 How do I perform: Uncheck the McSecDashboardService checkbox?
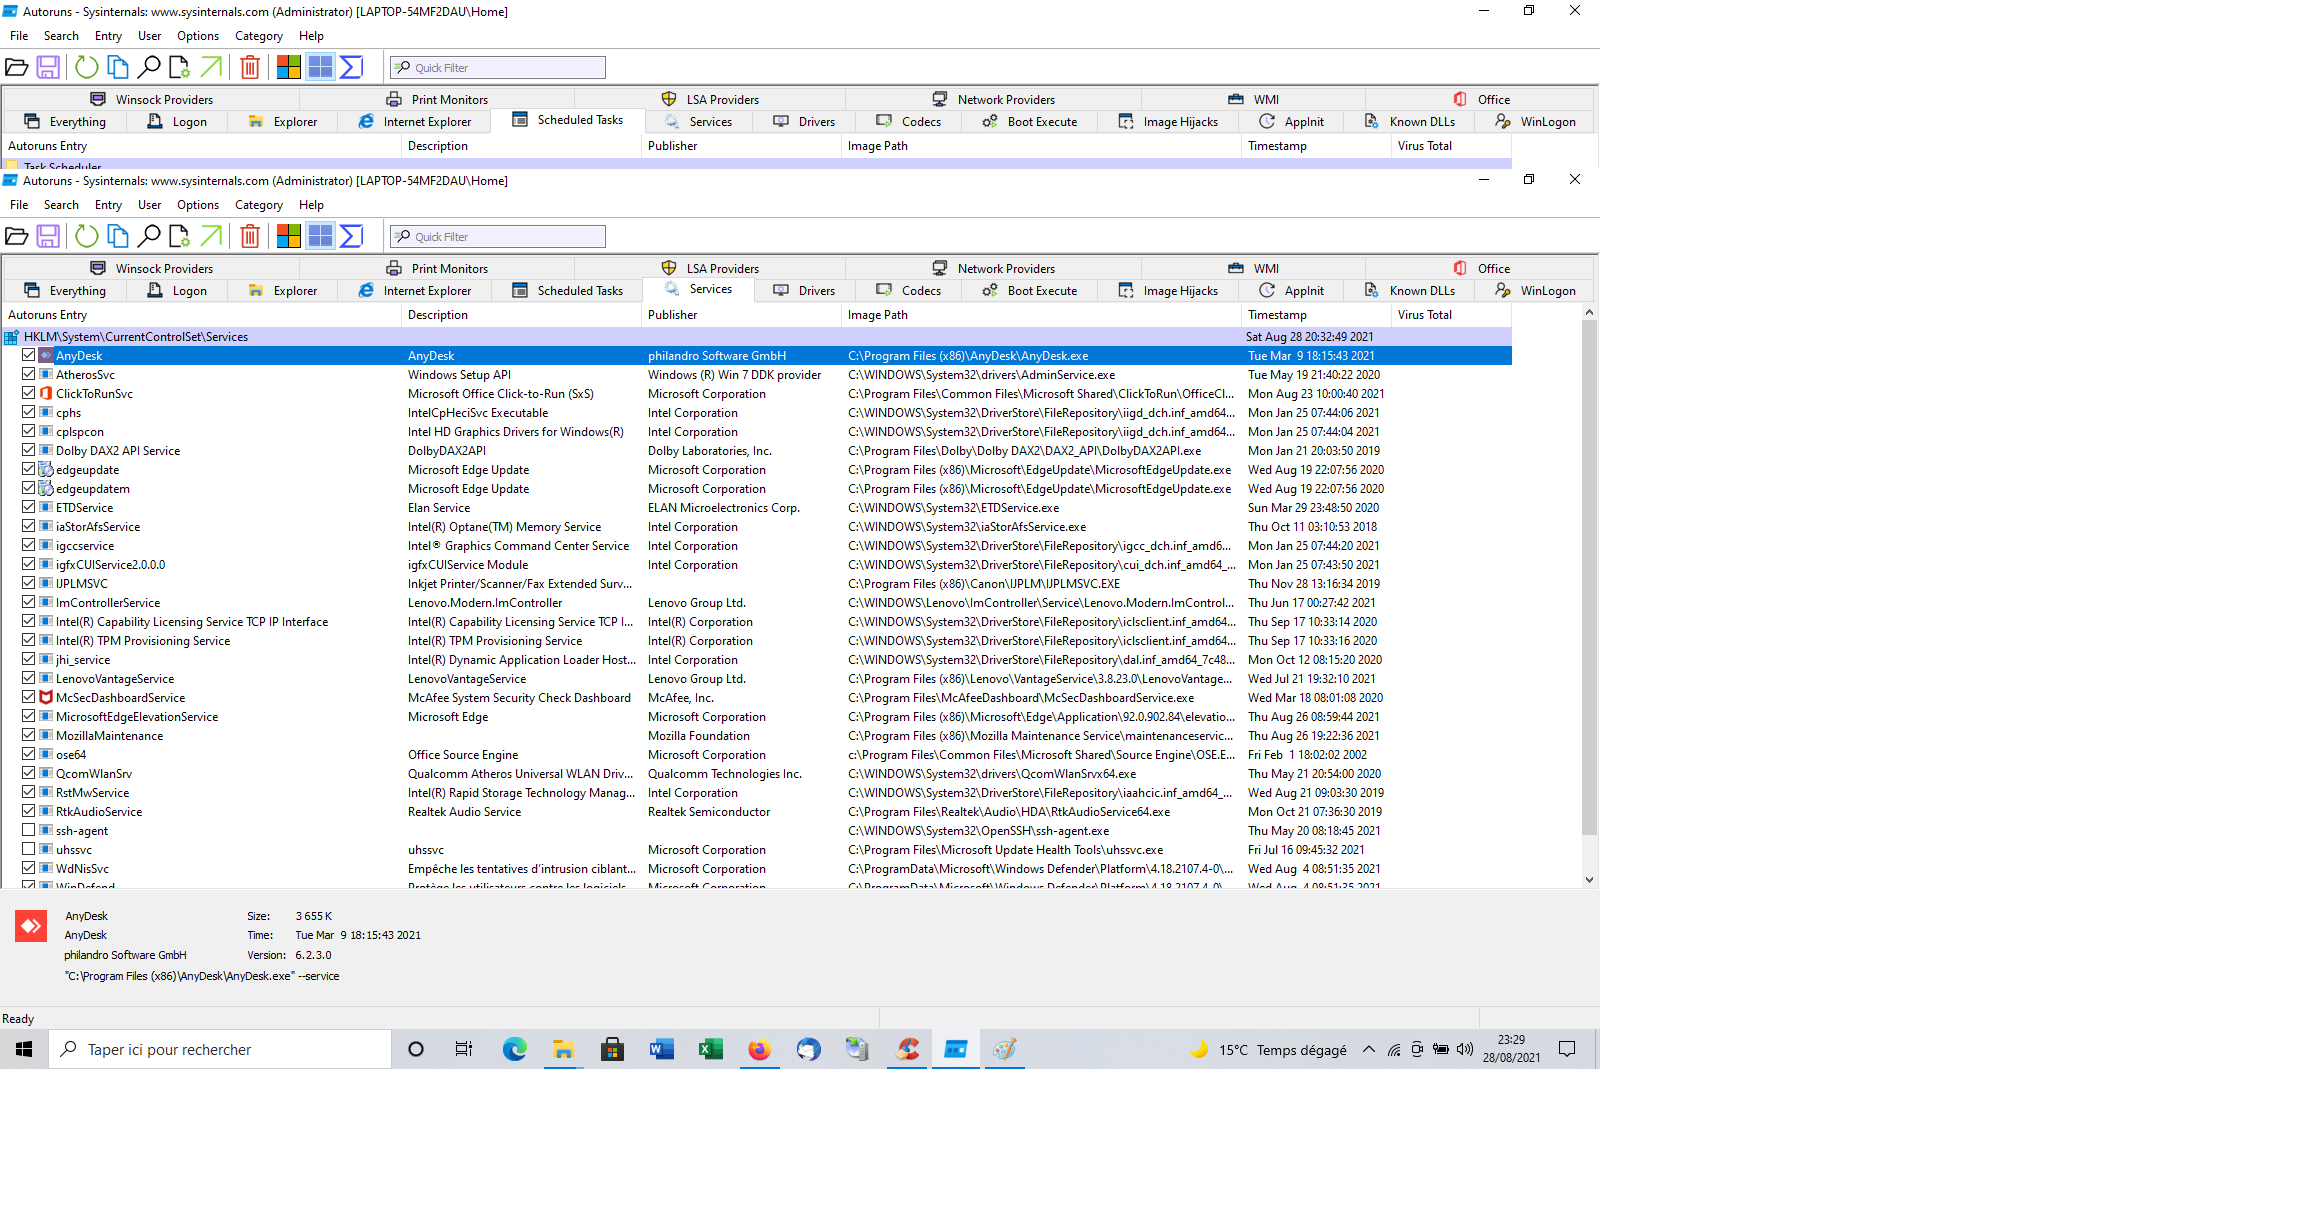(29, 697)
